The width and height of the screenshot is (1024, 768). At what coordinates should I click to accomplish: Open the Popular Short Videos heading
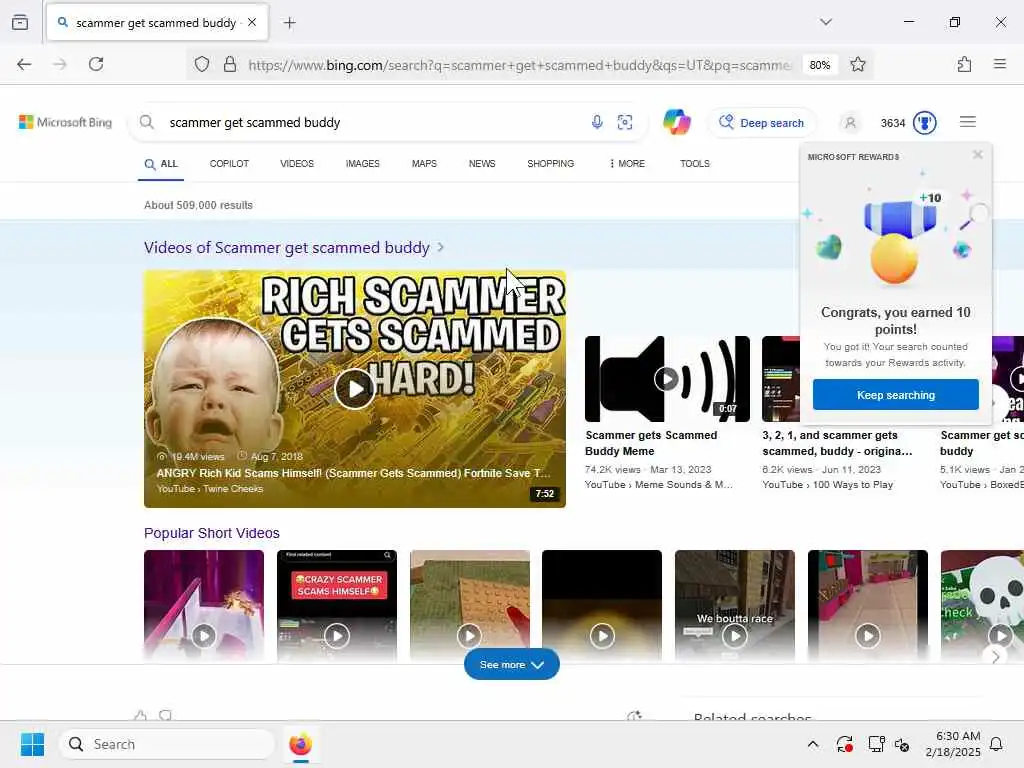(212, 533)
